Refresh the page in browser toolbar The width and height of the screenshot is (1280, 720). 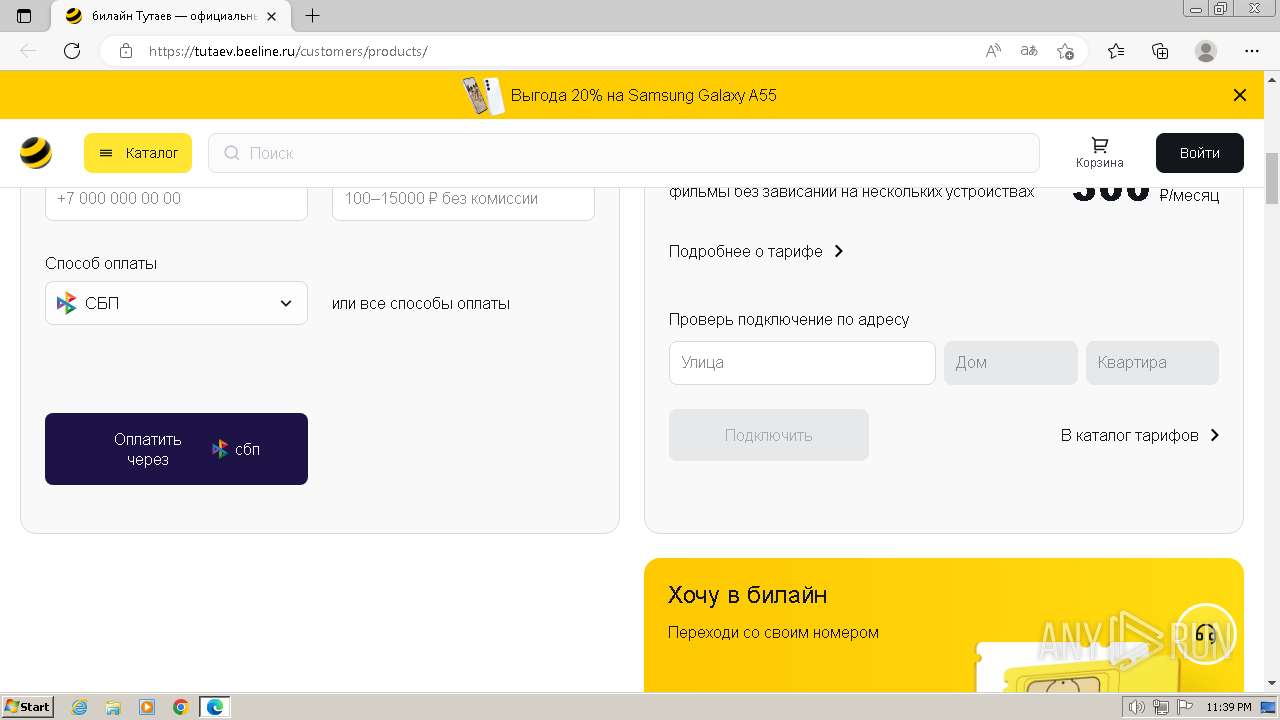click(72, 51)
